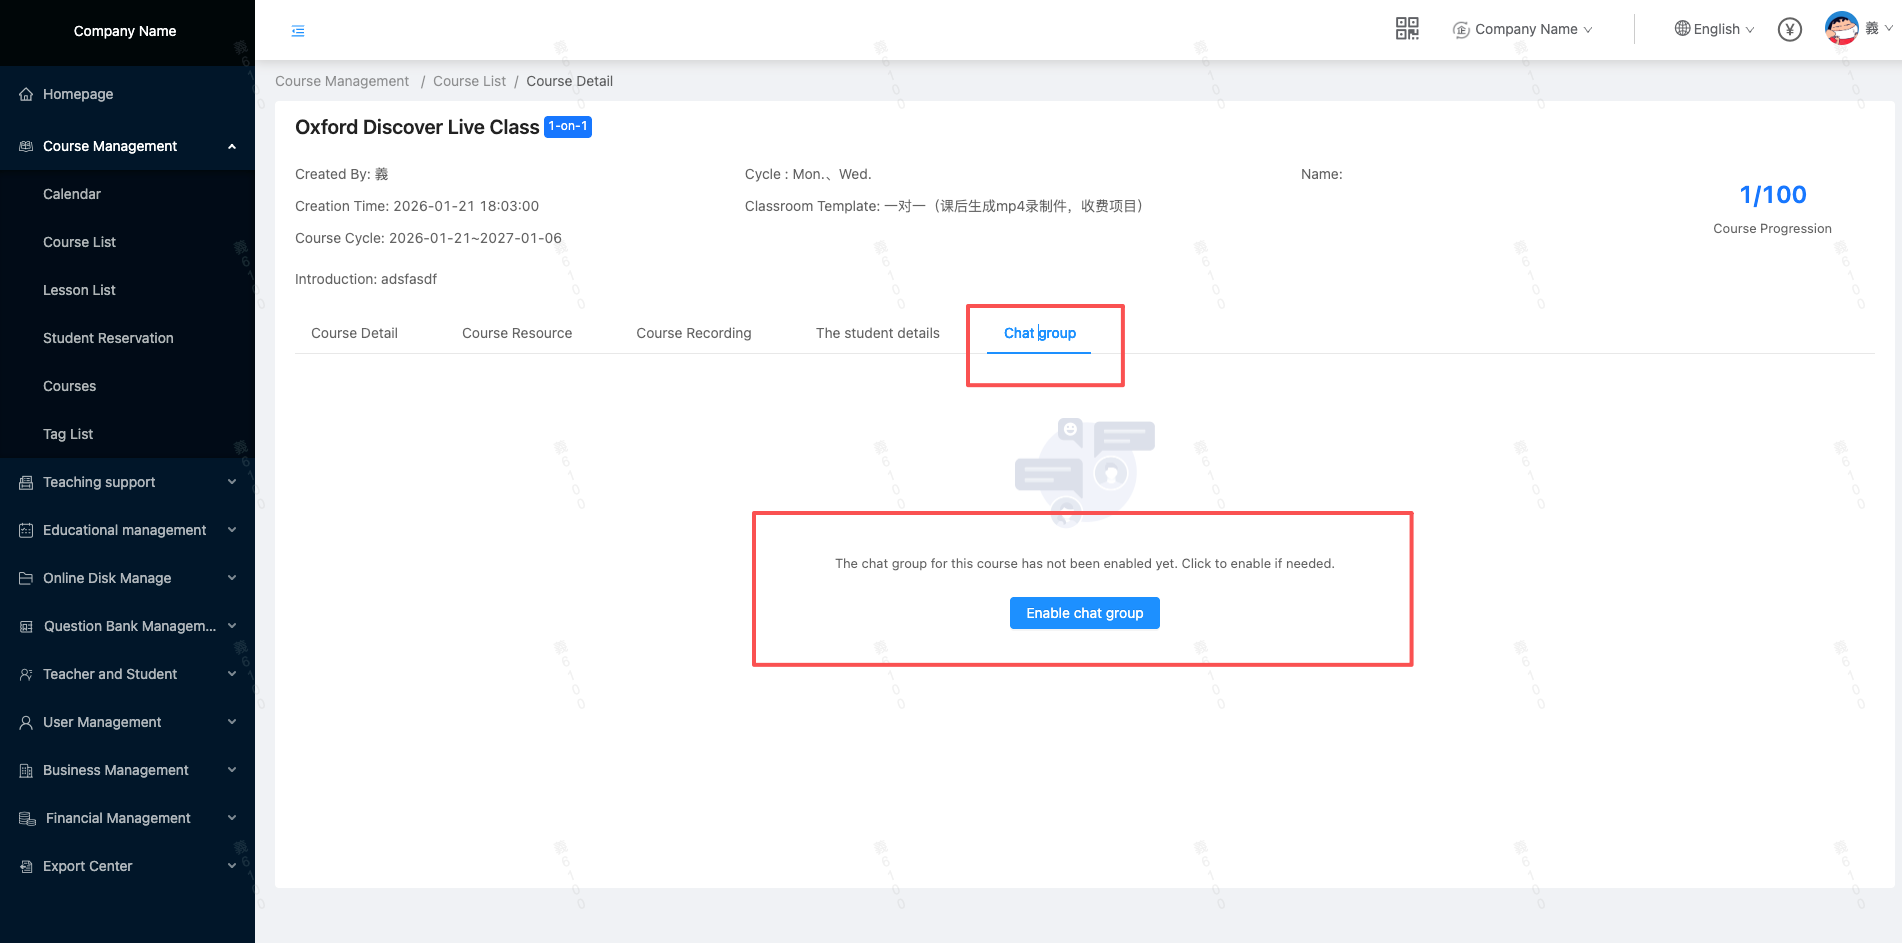Click the sidebar collapse hamburger icon
This screenshot has height=943, width=1902.
298,31
